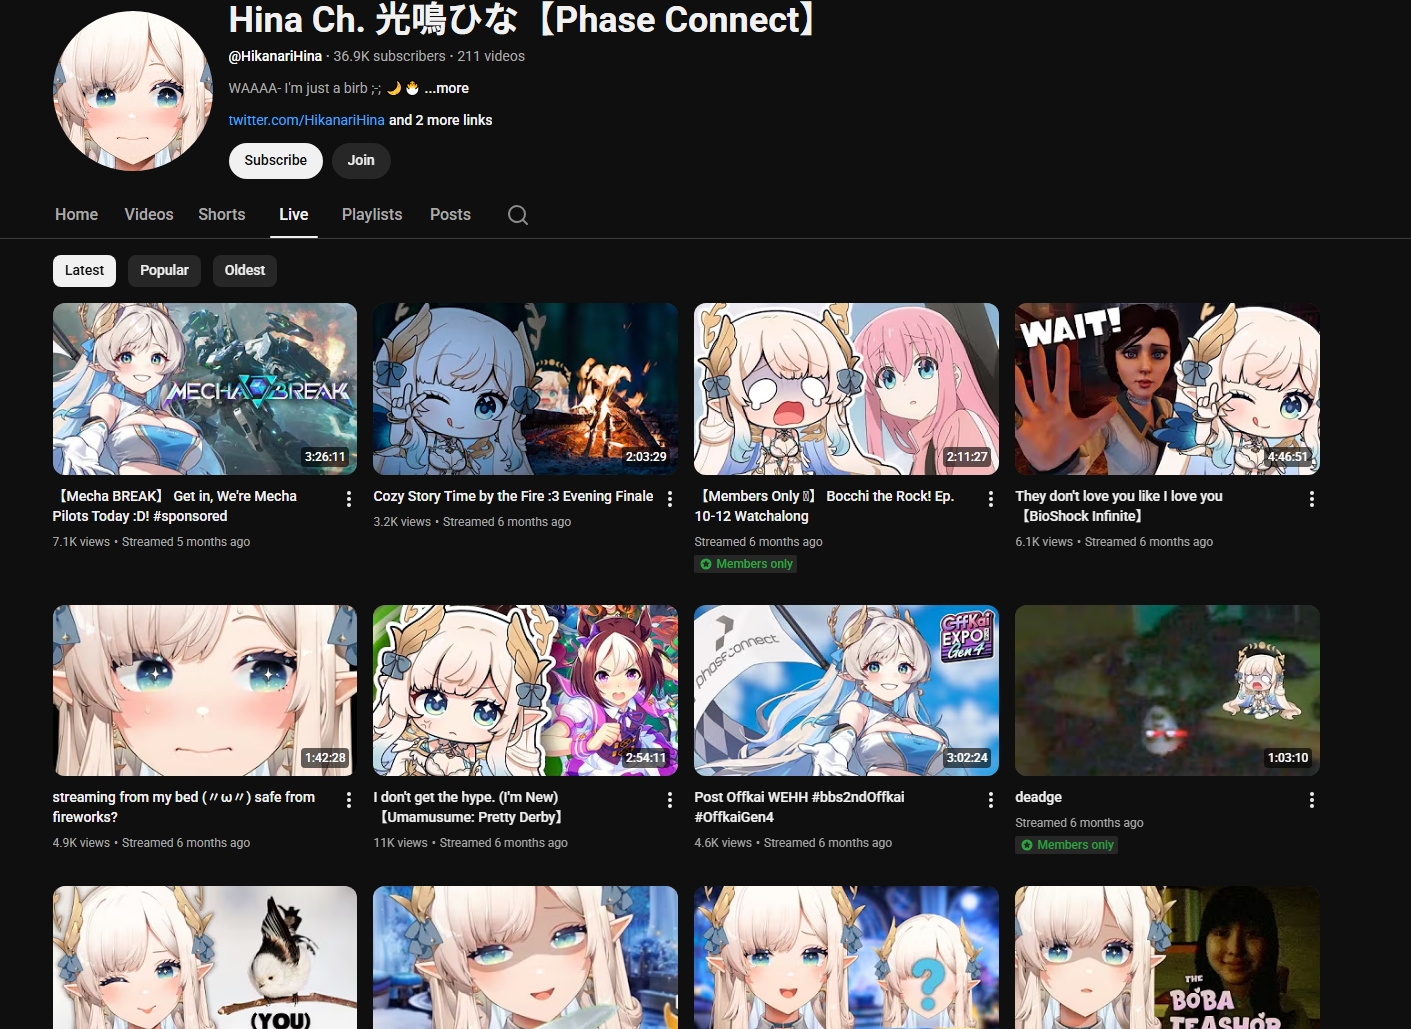Open the Playlists tab

point(372,215)
